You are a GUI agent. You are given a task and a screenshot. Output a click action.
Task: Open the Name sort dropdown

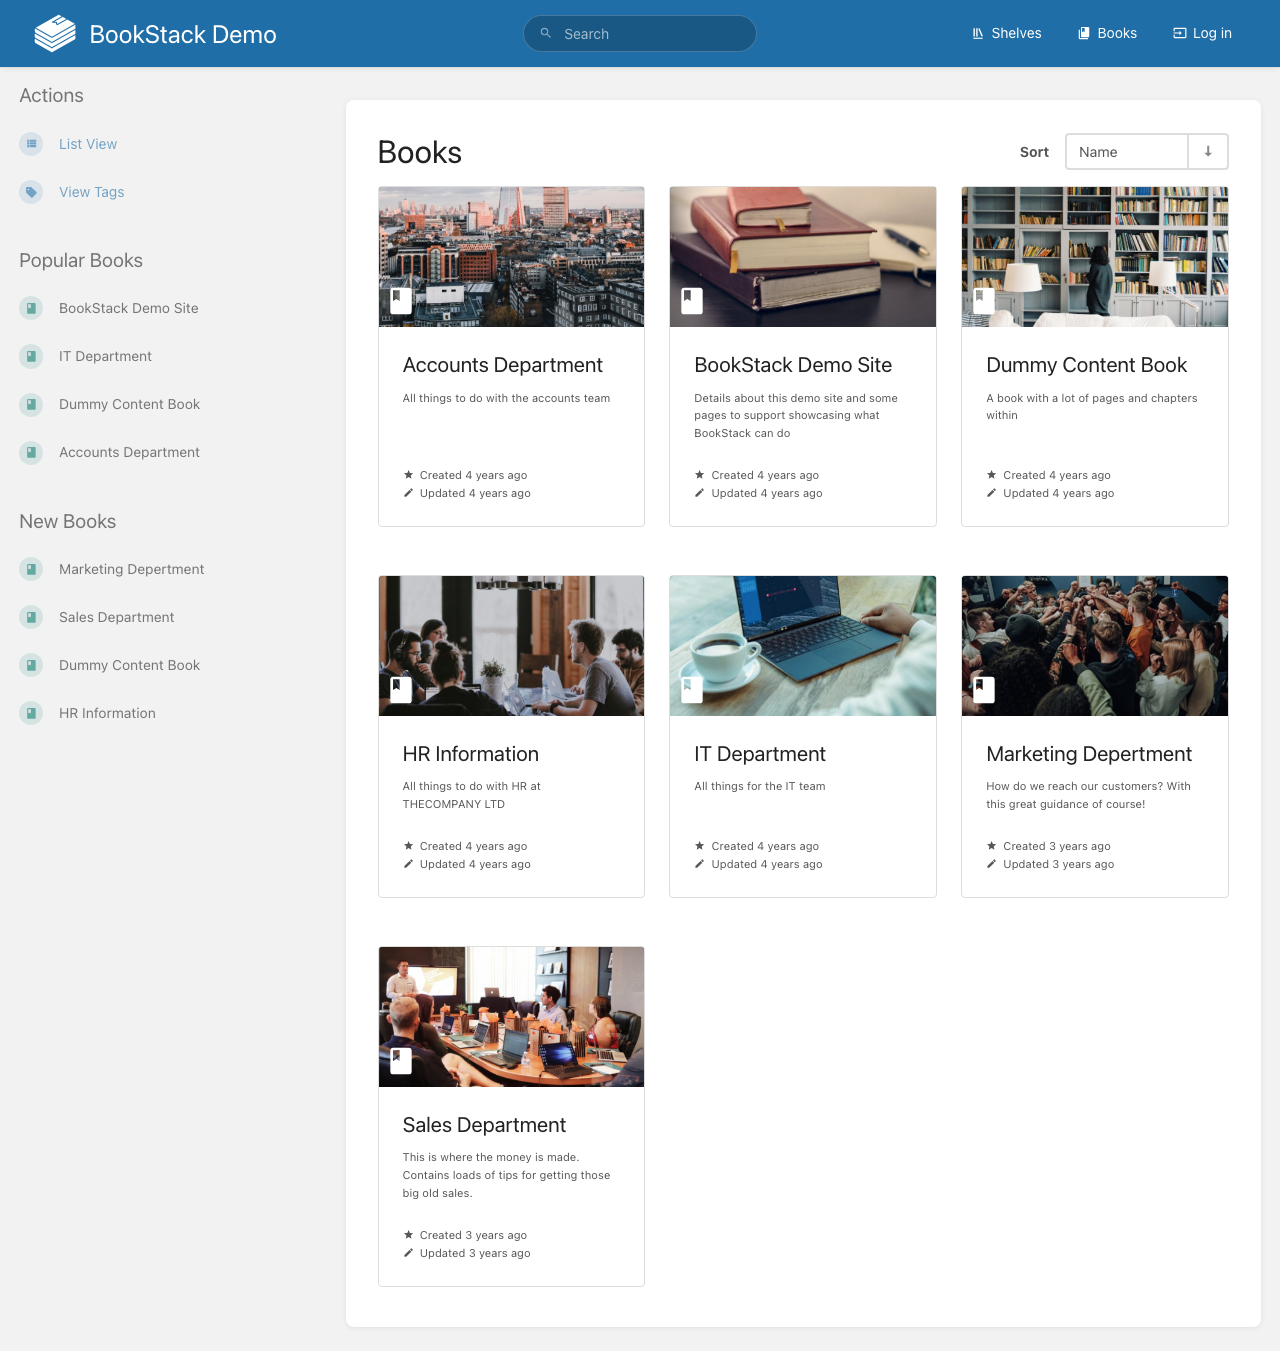pos(1126,152)
